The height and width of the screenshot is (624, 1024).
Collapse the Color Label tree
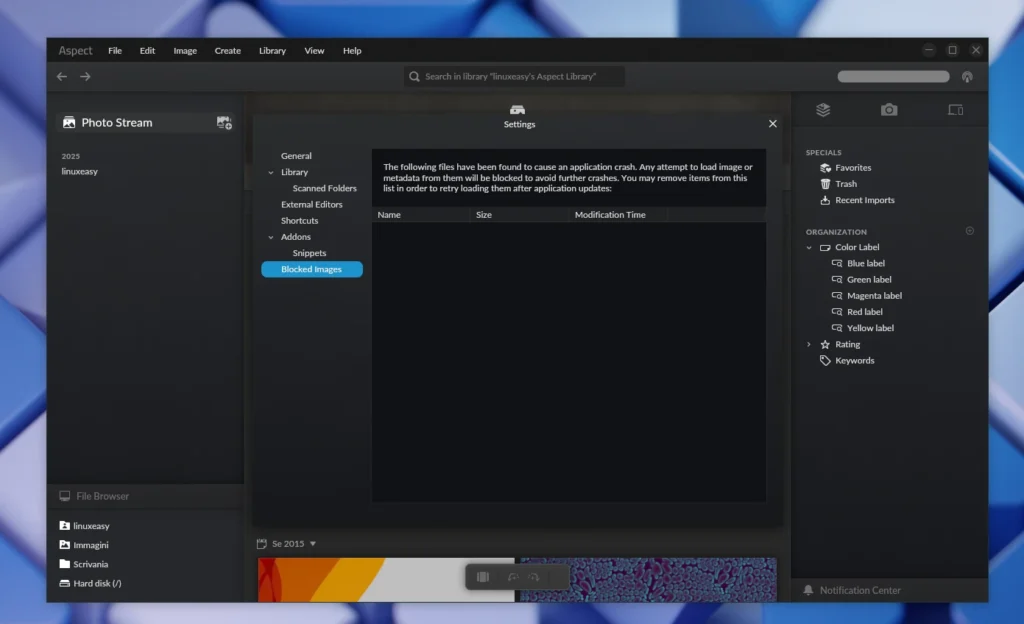coord(809,248)
